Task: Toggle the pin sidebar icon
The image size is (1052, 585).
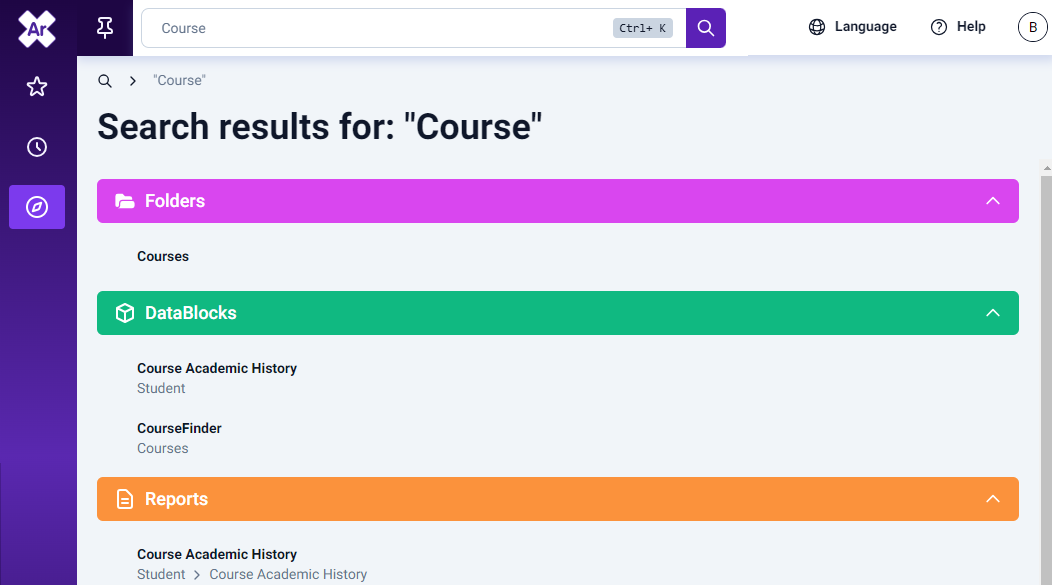Action: (105, 28)
